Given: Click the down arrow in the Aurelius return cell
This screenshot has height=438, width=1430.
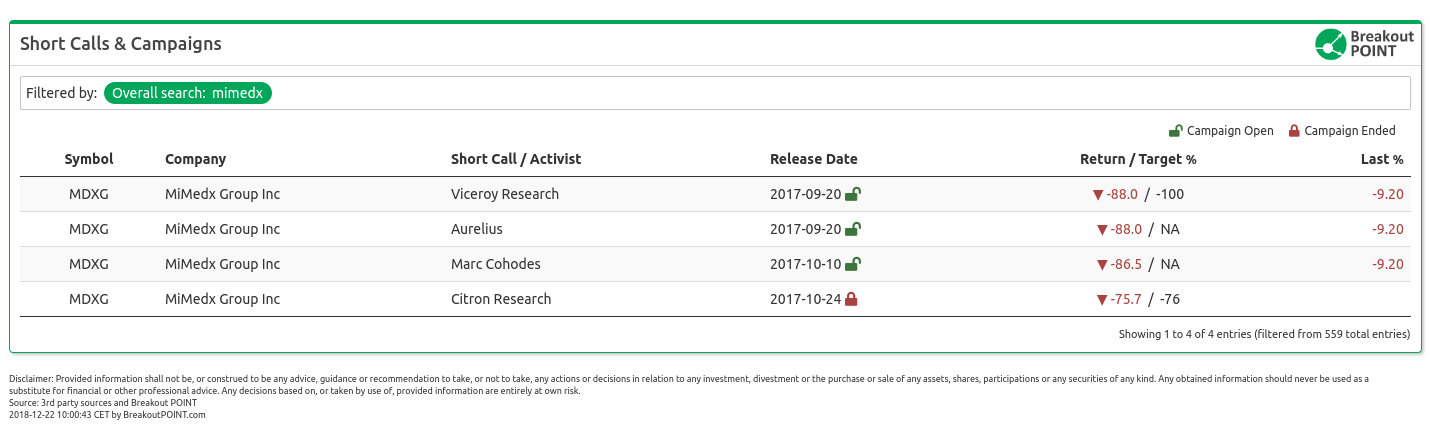Looking at the screenshot, I should click(x=1102, y=230).
